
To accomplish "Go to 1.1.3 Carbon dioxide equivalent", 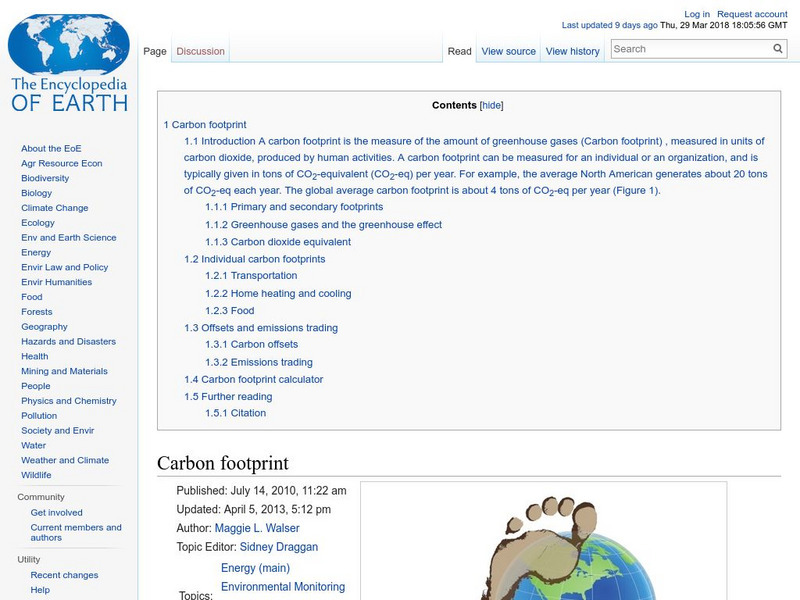I will [278, 242].
